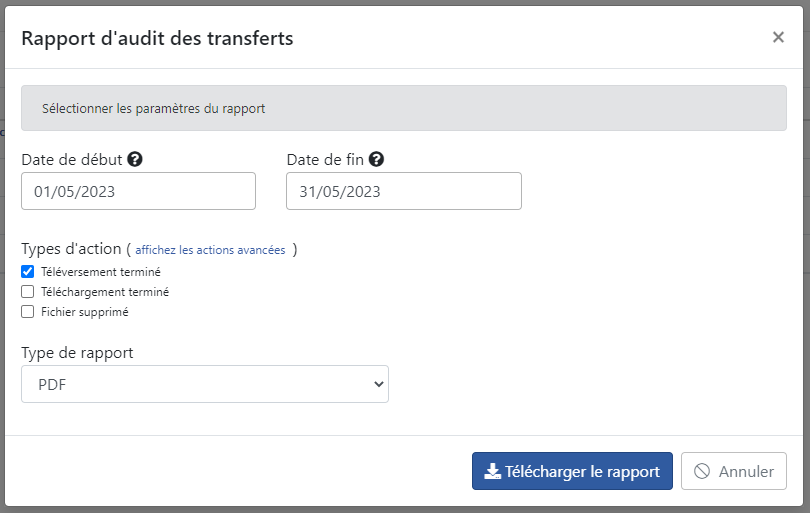Screen dimensions: 810x513
Task: Click the Téléversement terminé label text
Action: point(101,272)
